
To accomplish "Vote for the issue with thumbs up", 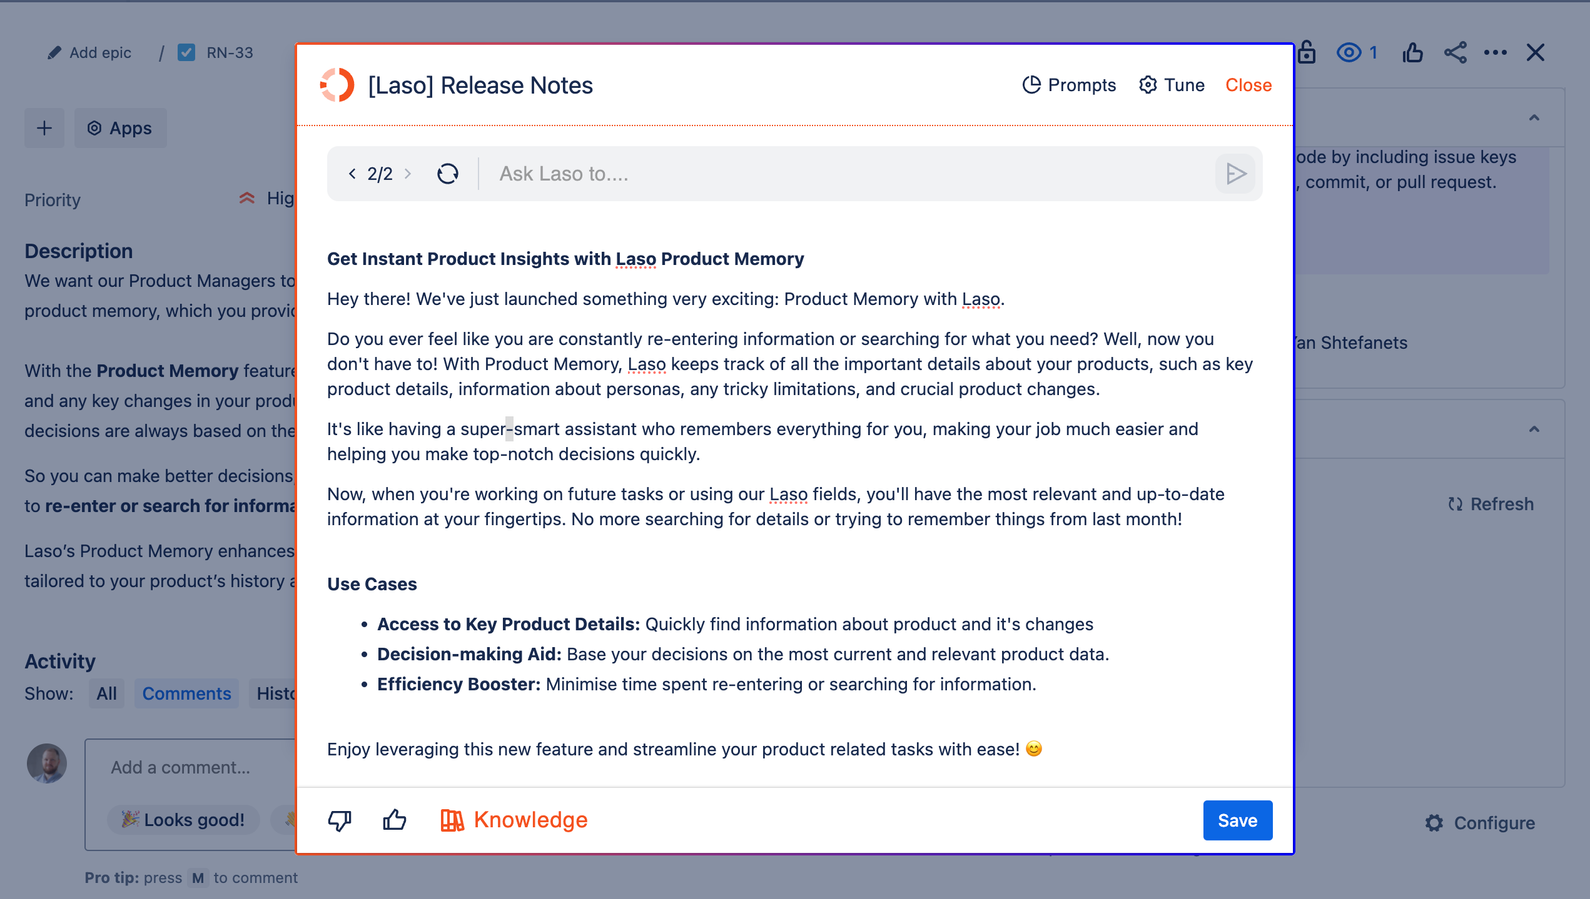I will click(x=1413, y=52).
